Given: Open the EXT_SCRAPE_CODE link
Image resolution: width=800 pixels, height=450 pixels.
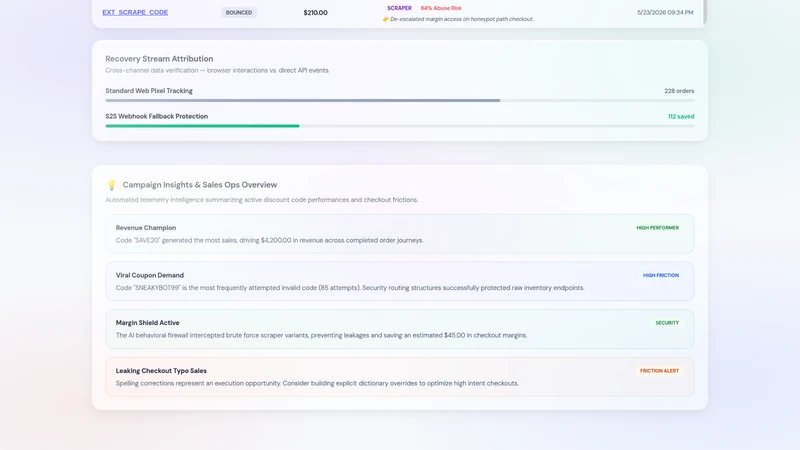Looking at the screenshot, I should (x=135, y=12).
